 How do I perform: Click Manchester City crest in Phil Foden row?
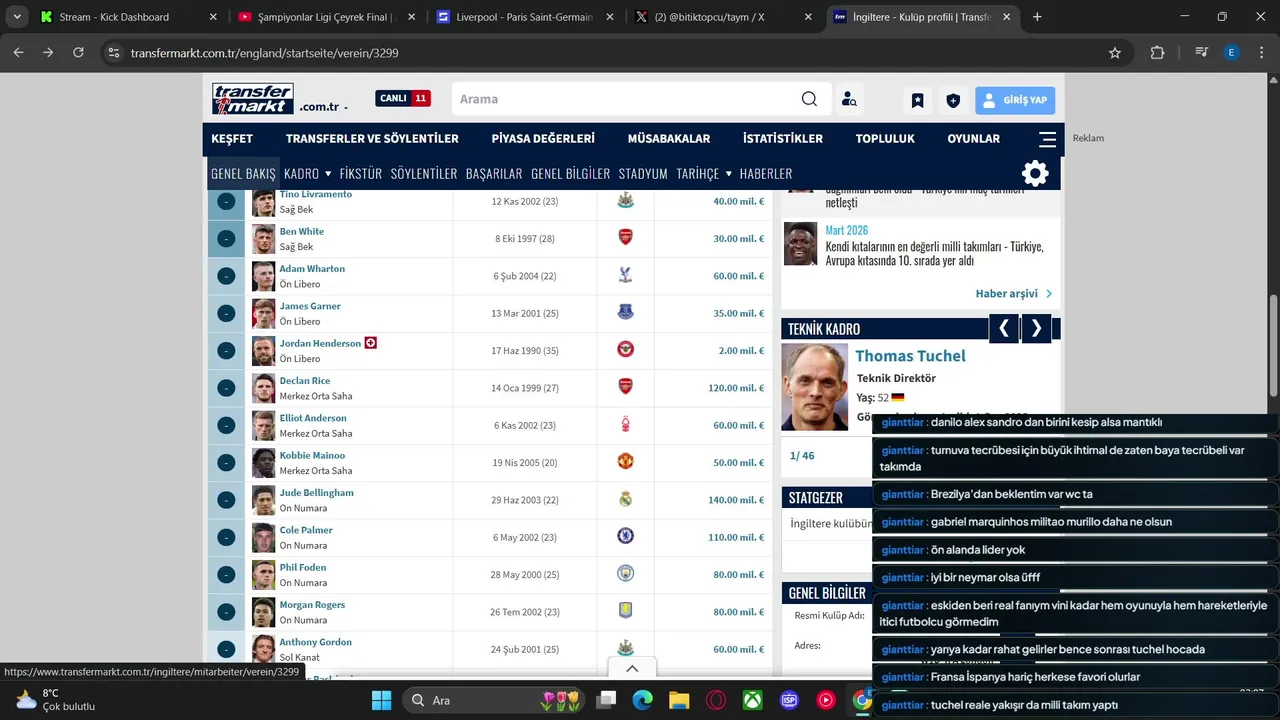pos(625,574)
